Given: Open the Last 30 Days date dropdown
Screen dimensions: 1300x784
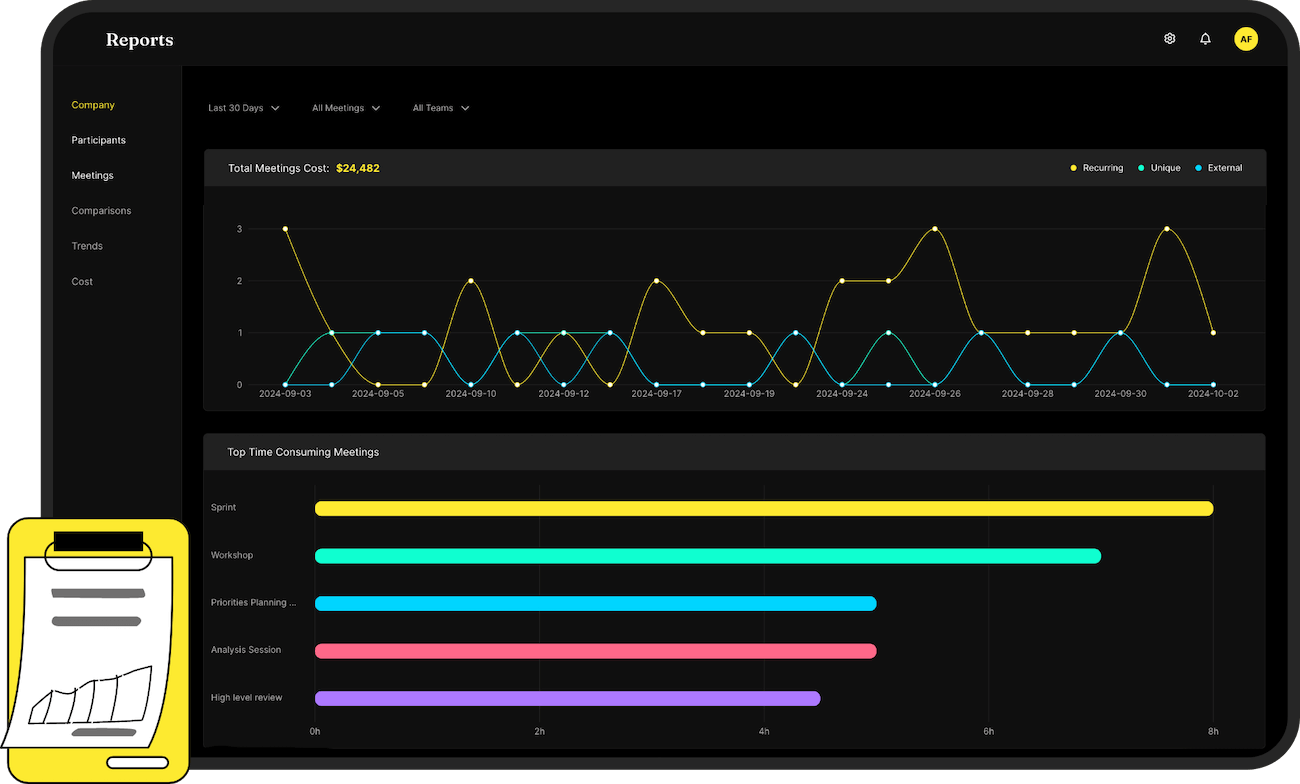Looking at the screenshot, I should [243, 108].
